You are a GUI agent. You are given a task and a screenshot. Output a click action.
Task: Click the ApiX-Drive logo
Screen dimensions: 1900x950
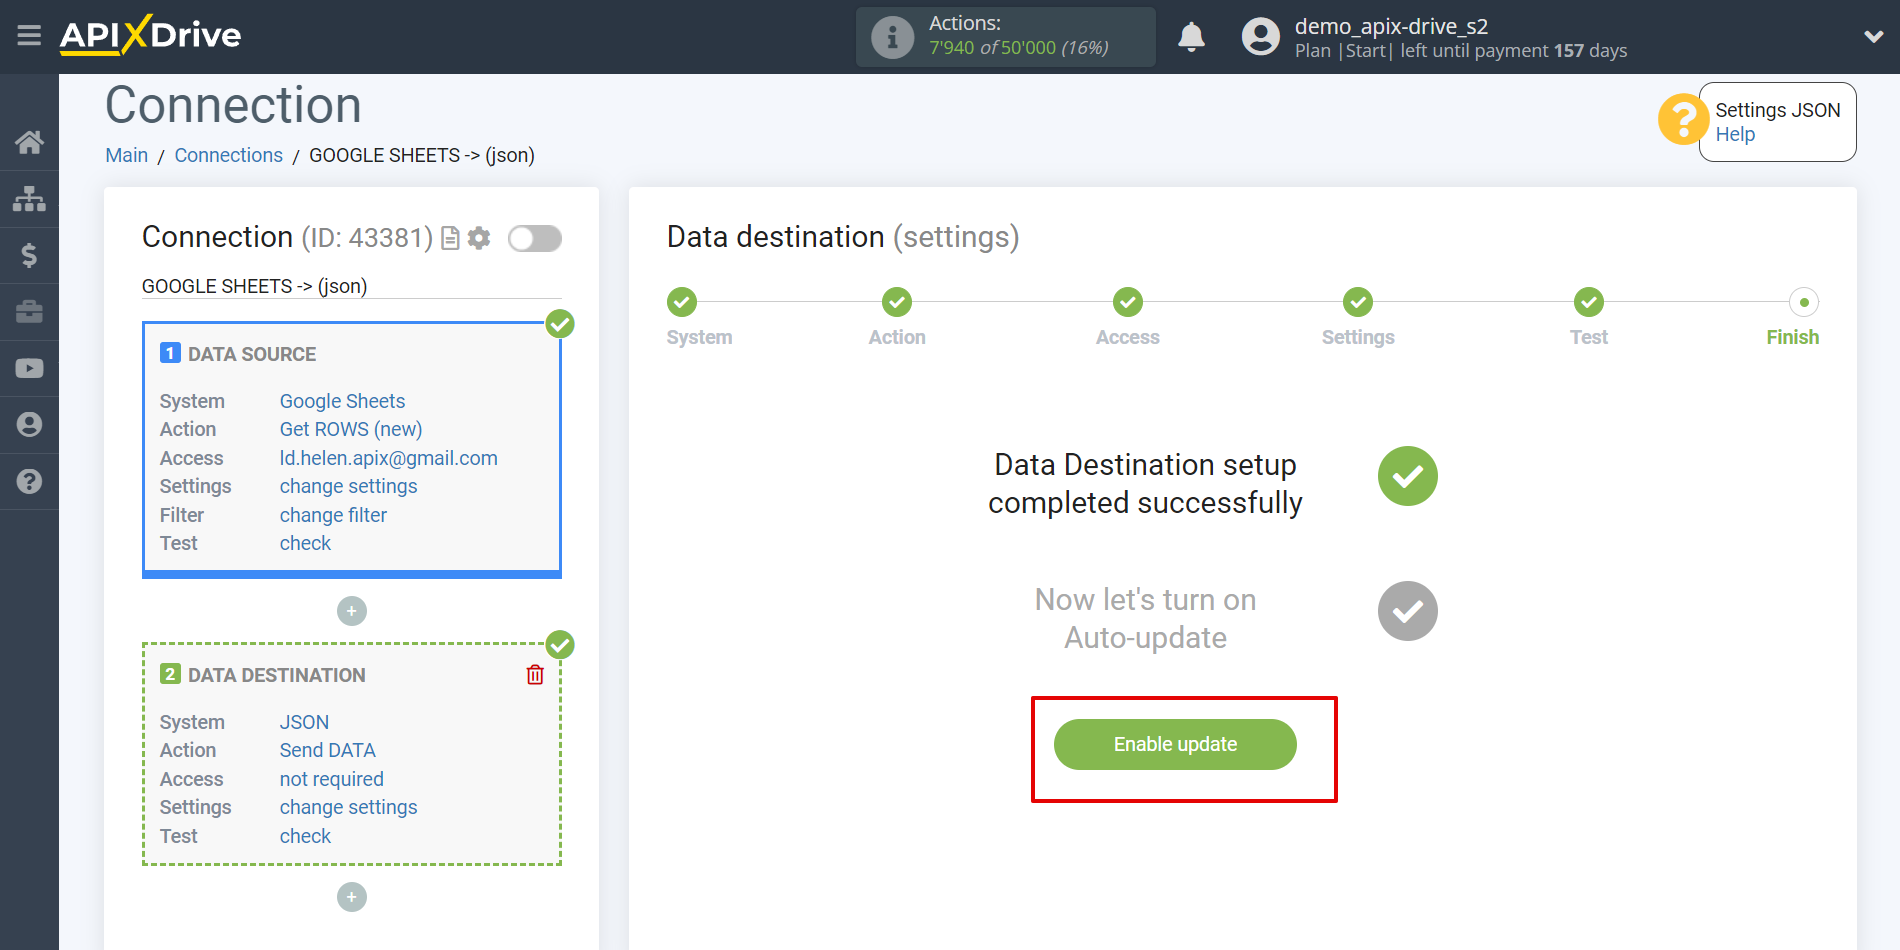click(150, 35)
